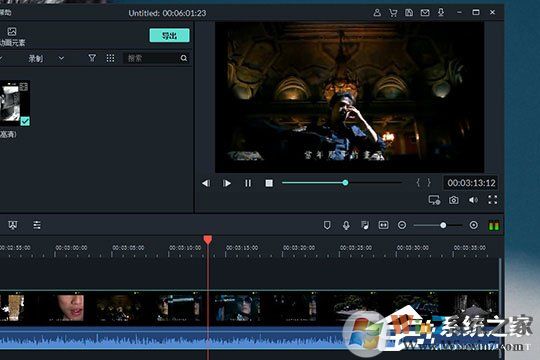Expand the 录制 record dropdown
The height and width of the screenshot is (360, 540).
tap(61, 58)
